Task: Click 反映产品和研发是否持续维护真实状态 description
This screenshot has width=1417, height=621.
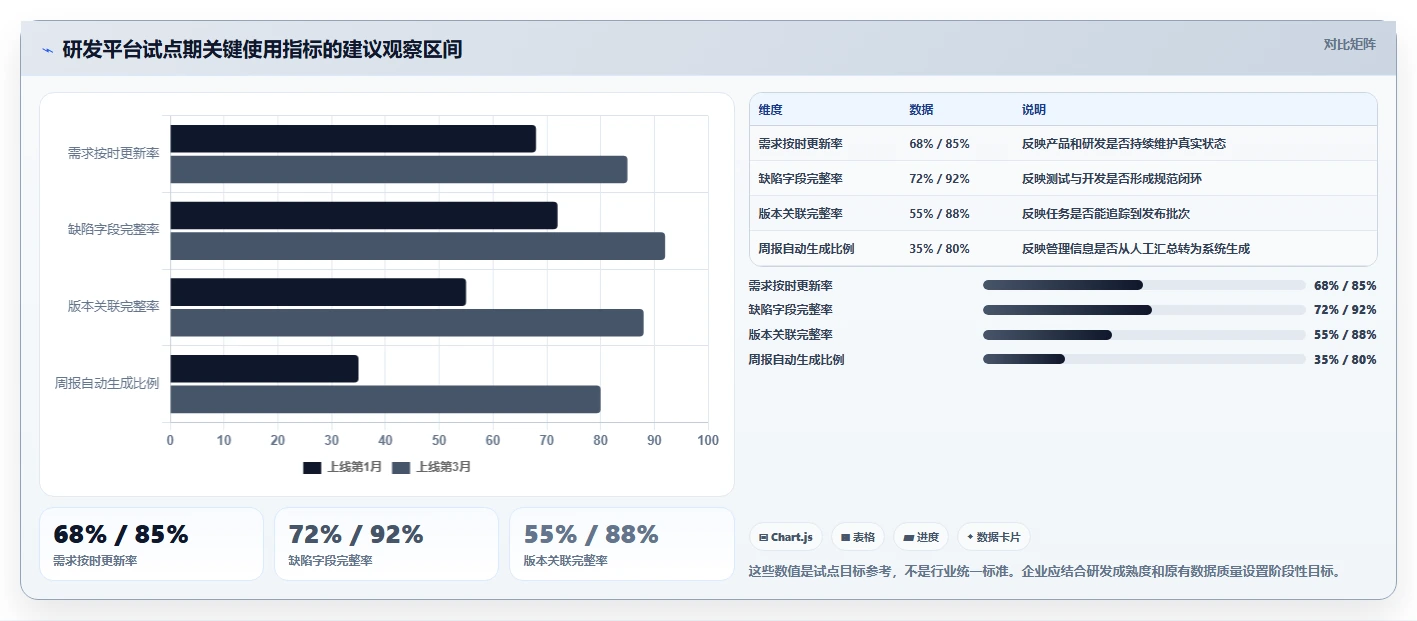Action: 1123,144
